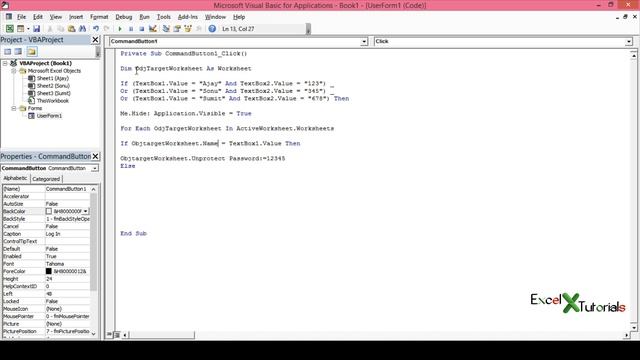This screenshot has width=640, height=360.
Task: Open Find with the binoculars icon
Action: tap(82, 29)
